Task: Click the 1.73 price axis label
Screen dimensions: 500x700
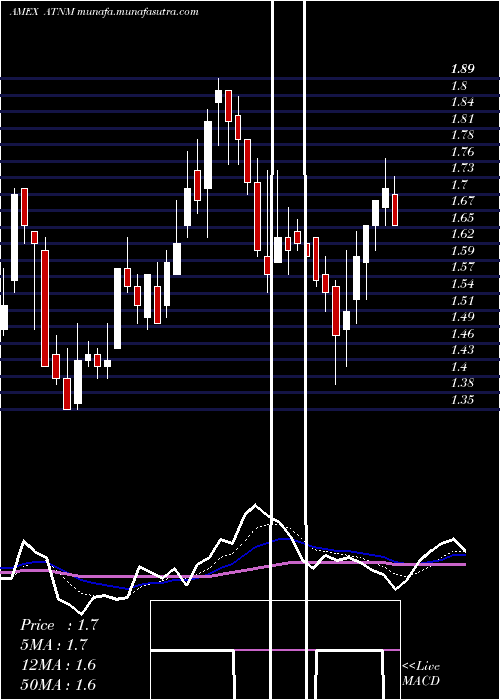Action: [462, 168]
